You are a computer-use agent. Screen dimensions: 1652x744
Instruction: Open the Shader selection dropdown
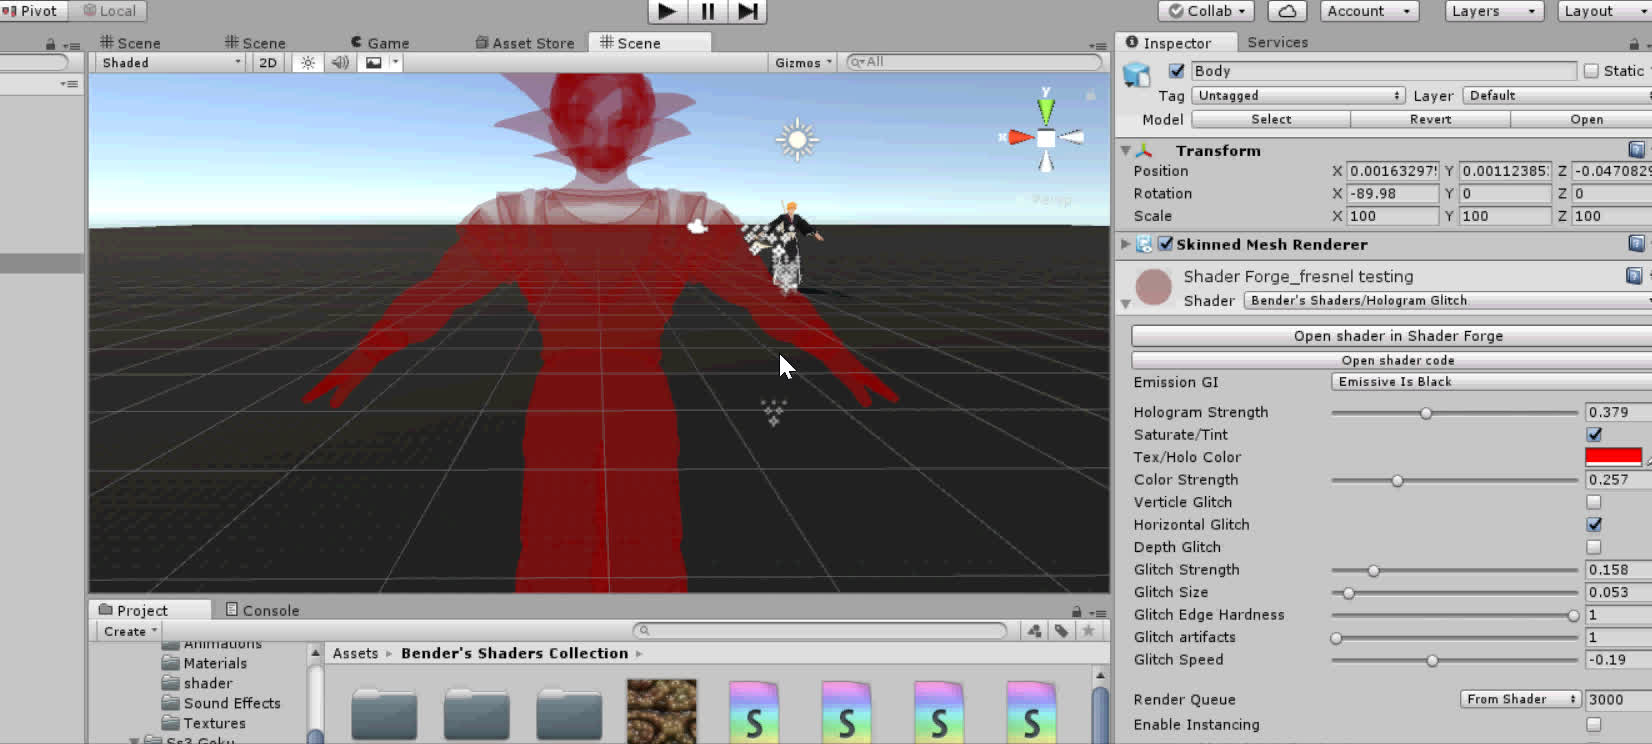[1447, 300]
